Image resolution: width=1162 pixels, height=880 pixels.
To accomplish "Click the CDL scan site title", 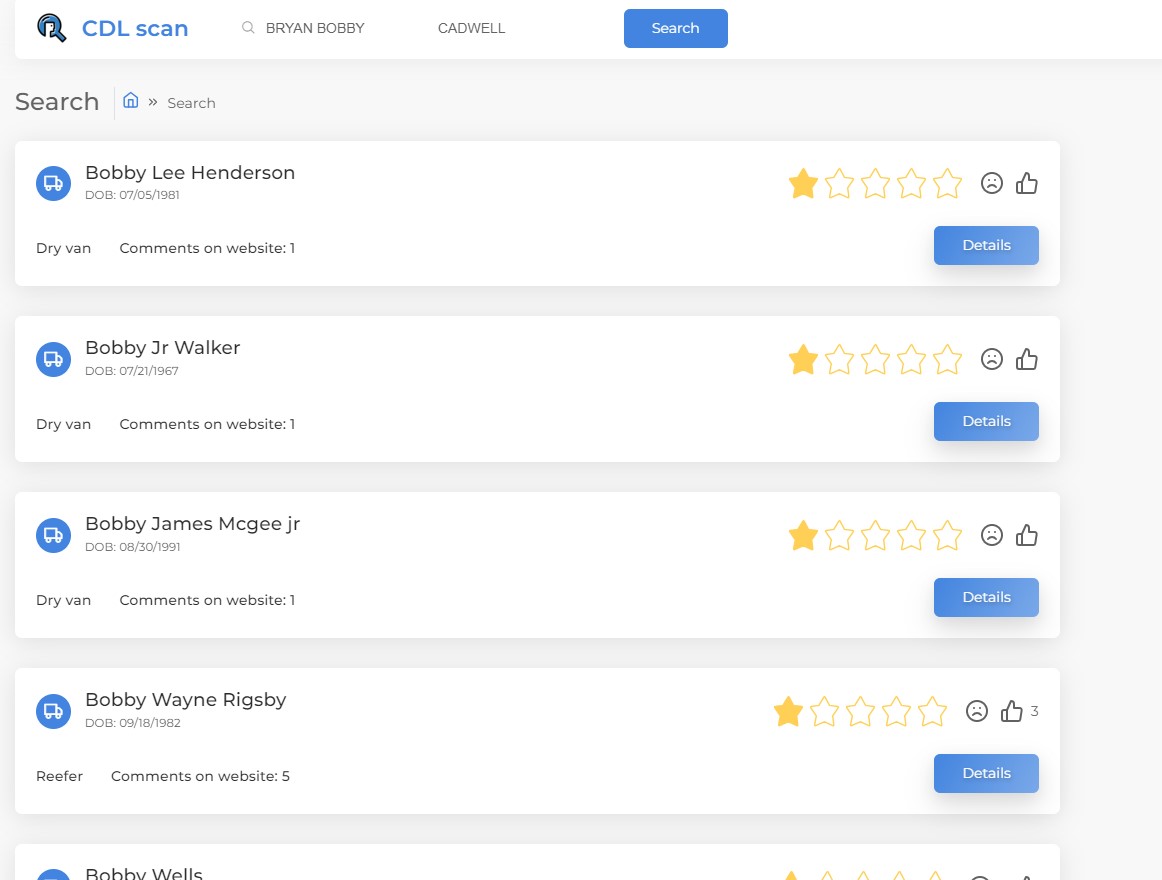I will coord(135,28).
